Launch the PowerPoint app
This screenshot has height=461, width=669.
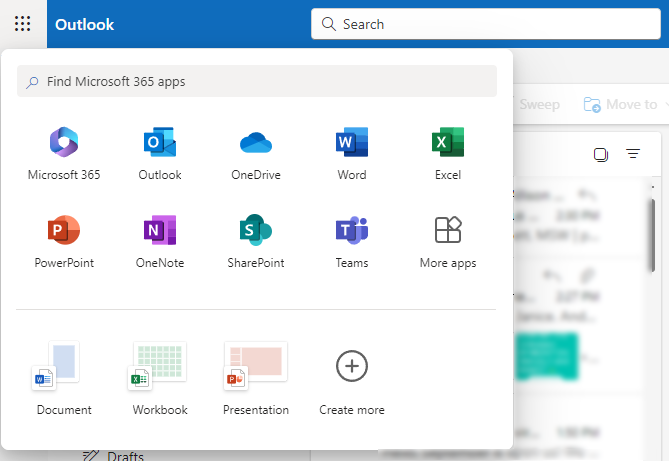tap(64, 242)
